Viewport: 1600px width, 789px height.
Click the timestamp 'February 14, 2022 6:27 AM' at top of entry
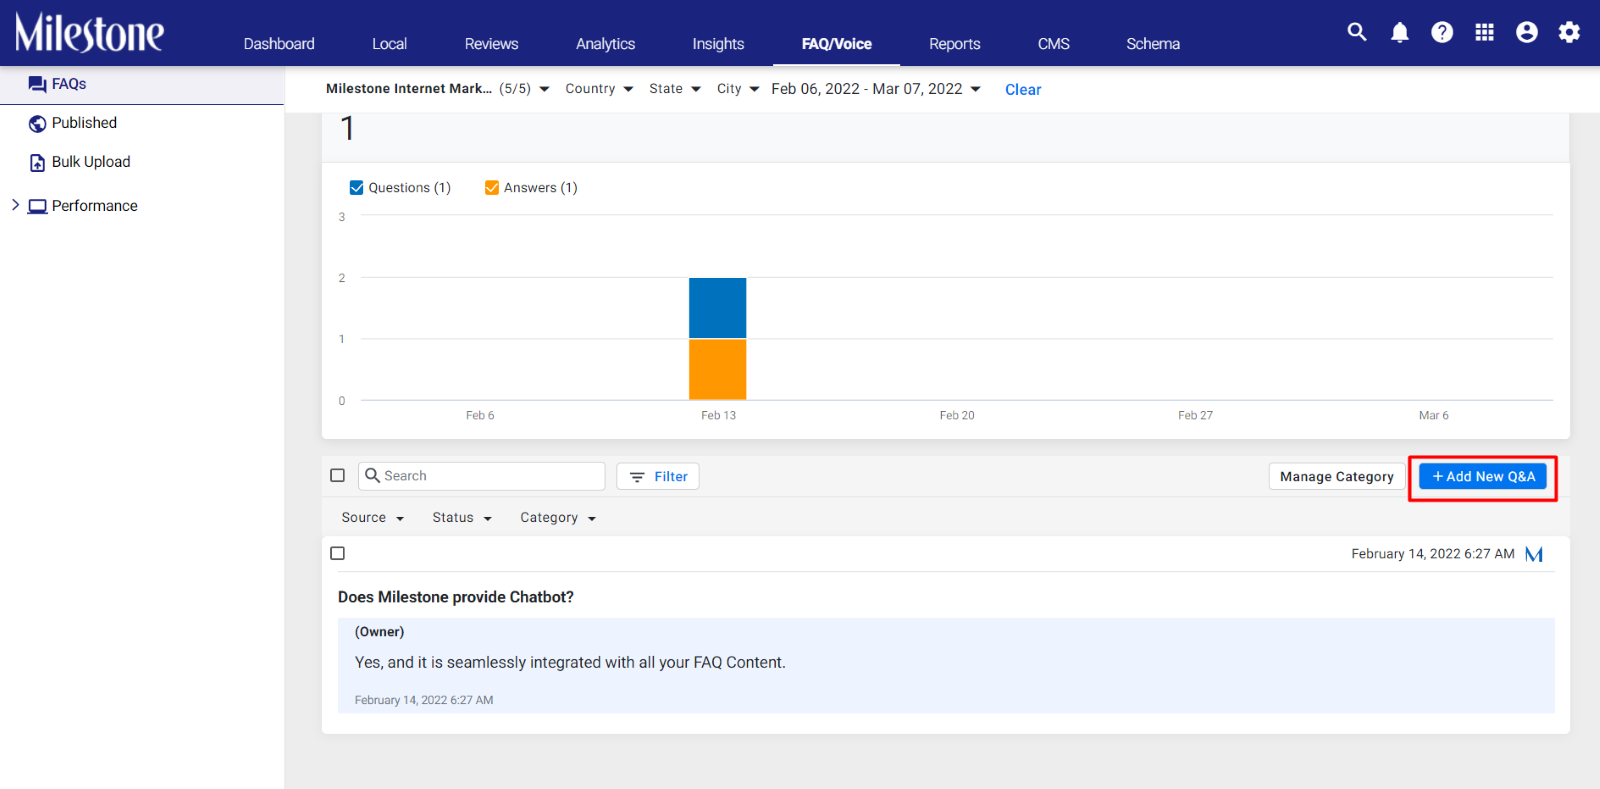(x=1433, y=554)
